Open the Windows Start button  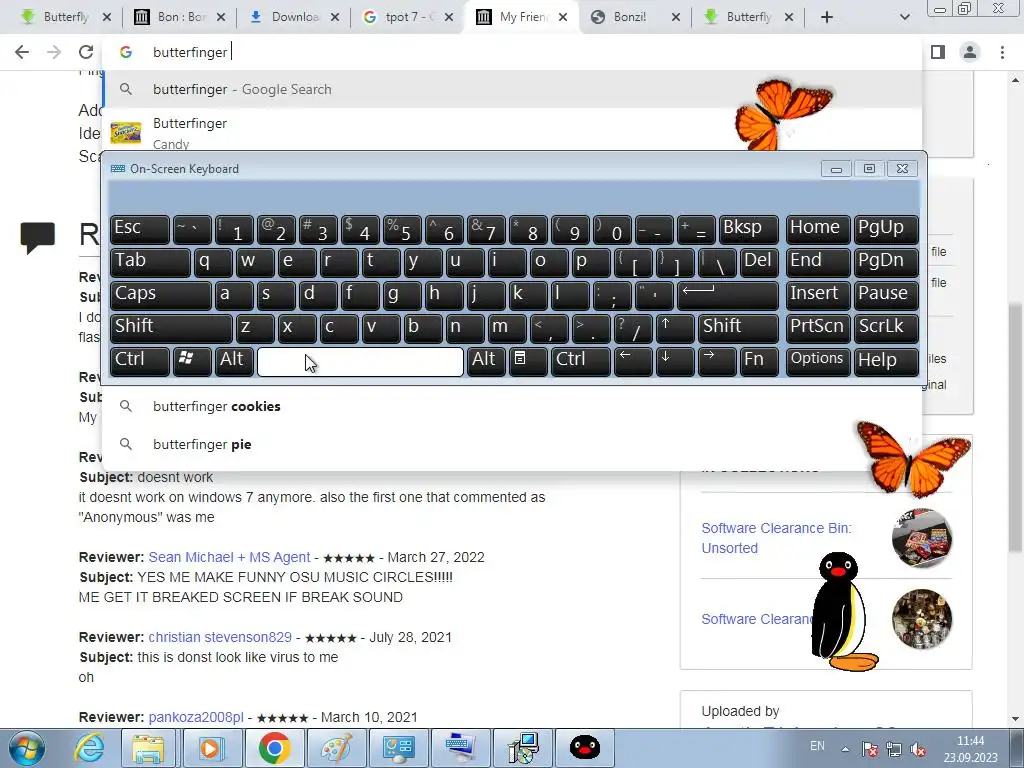coord(25,748)
